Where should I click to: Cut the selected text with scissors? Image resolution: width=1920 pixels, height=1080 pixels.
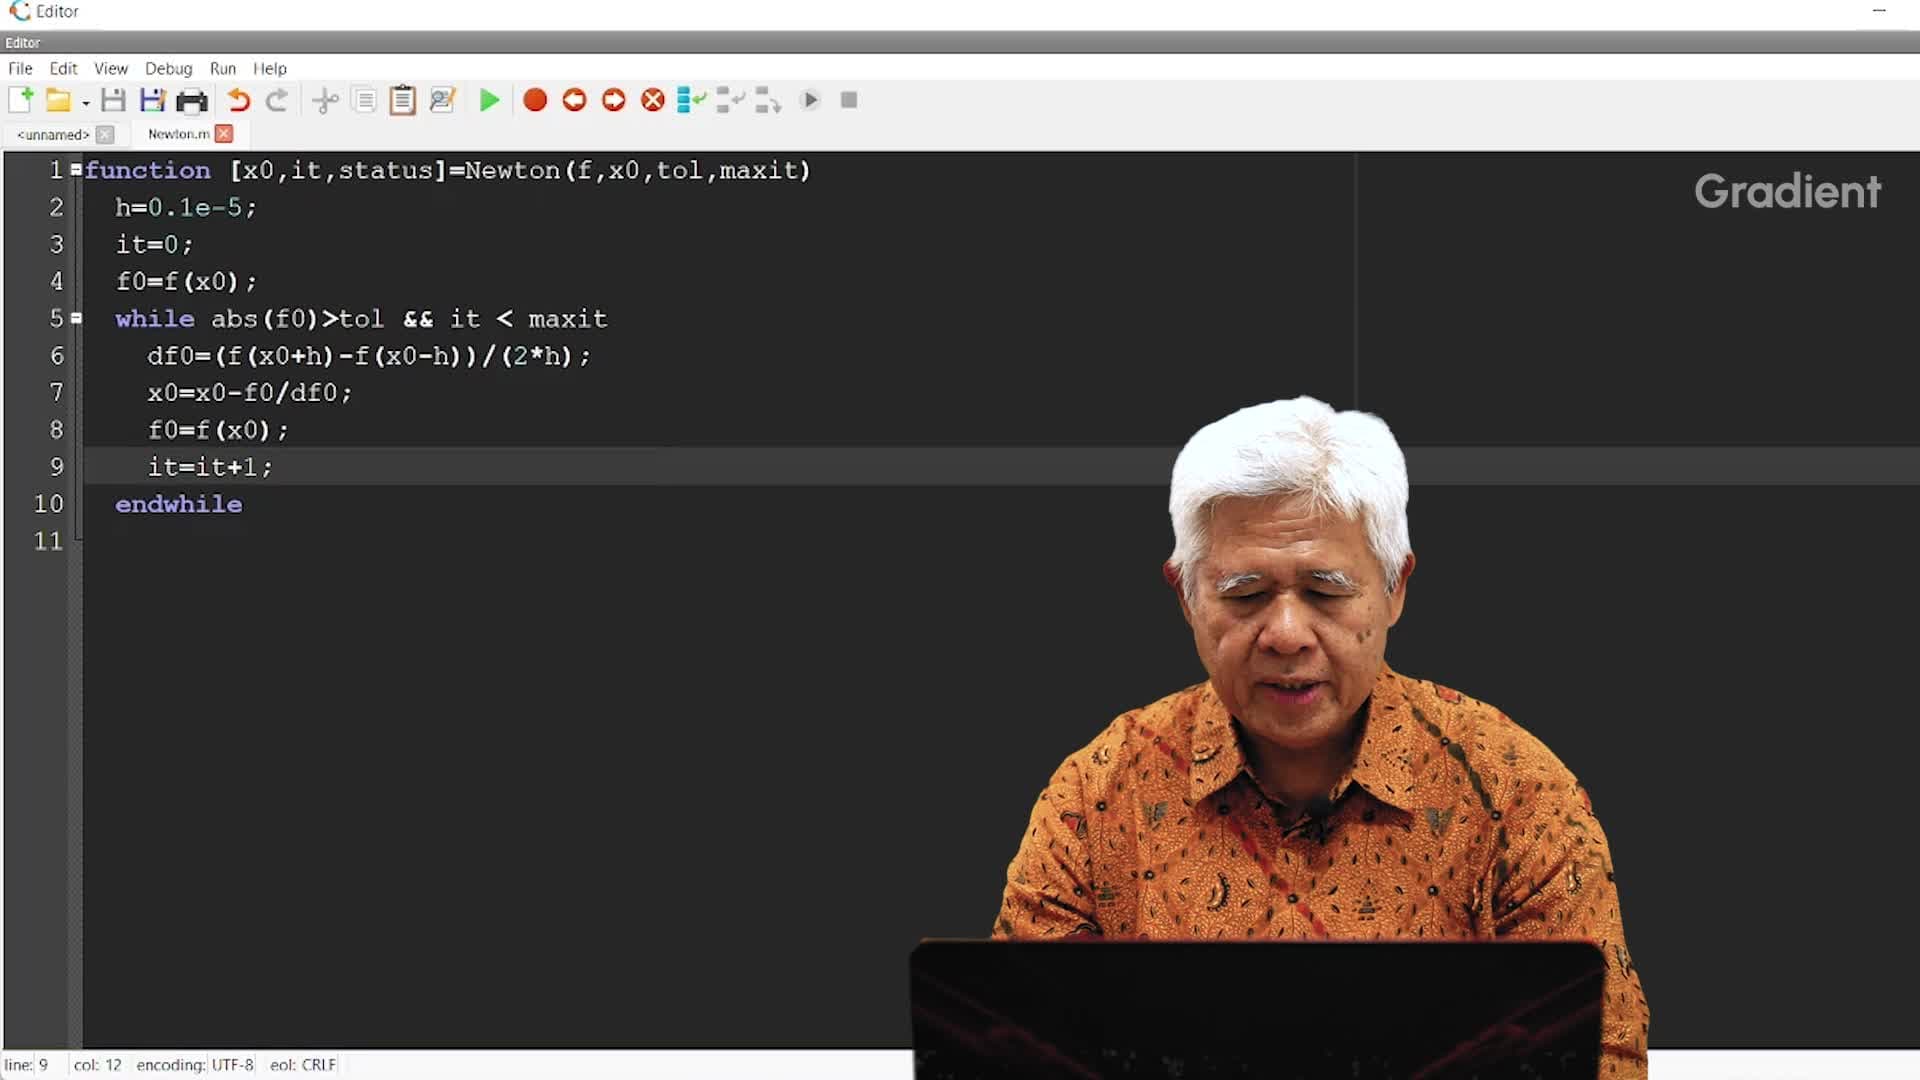(325, 100)
